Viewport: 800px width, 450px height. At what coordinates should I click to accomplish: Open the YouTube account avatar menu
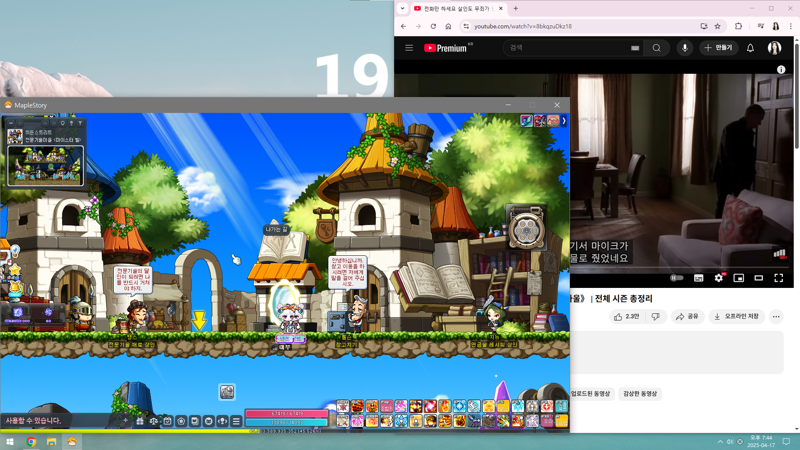tap(774, 48)
